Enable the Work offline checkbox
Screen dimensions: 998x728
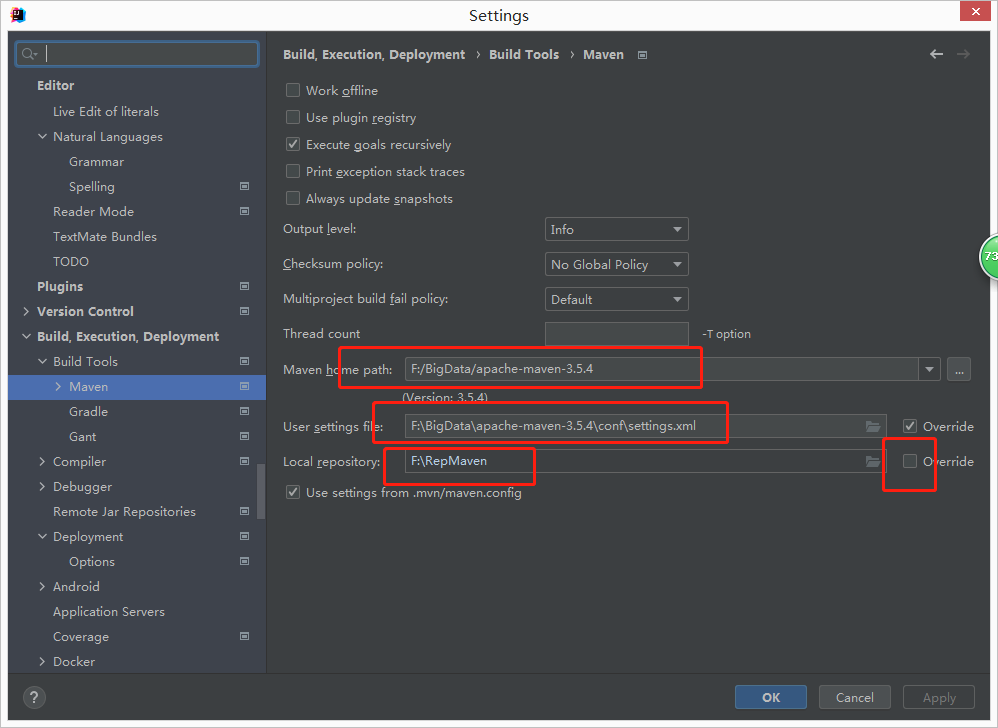[293, 90]
